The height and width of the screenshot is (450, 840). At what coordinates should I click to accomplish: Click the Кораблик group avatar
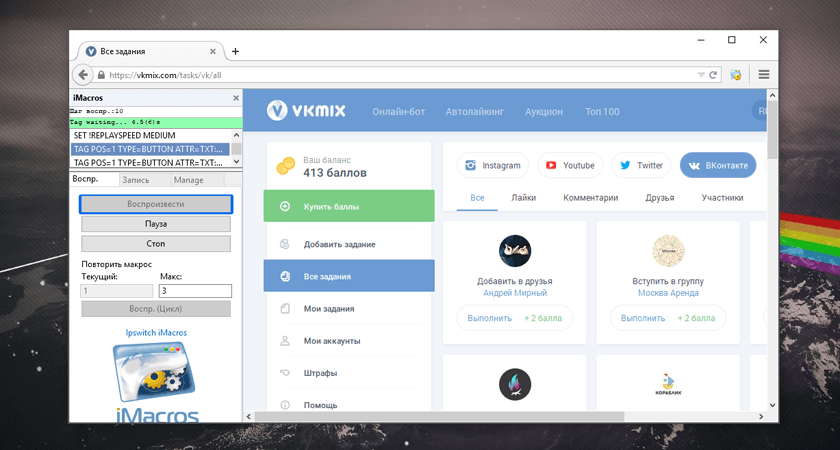pyautogui.click(x=668, y=384)
